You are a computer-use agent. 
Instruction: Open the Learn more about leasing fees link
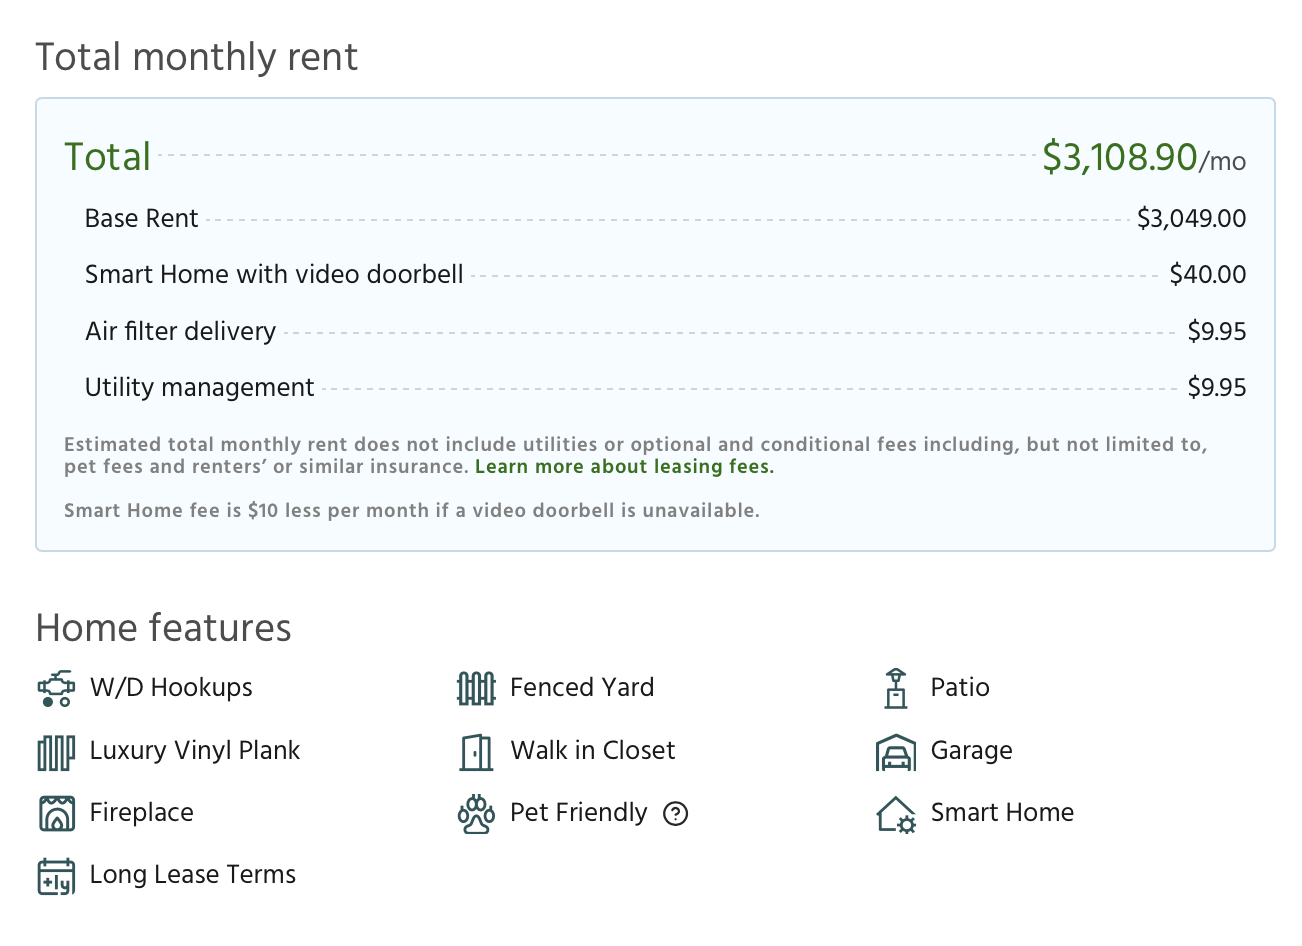click(623, 466)
